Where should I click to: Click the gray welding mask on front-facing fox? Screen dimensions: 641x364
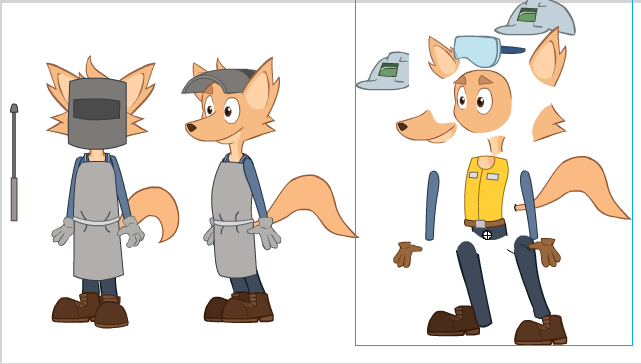[x=97, y=113]
